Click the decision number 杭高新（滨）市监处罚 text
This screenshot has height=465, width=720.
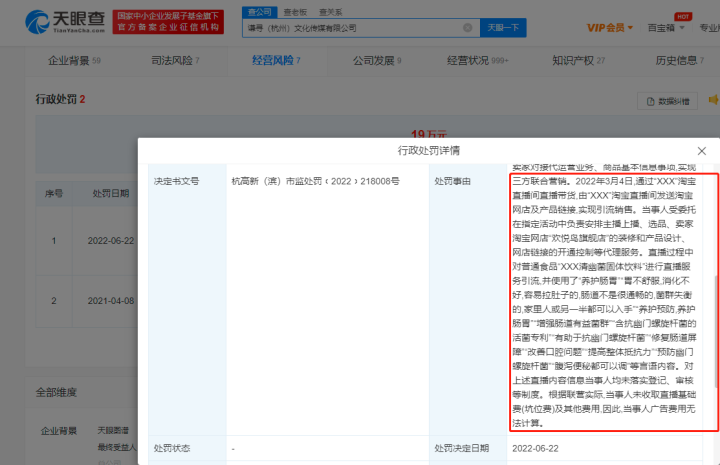315,182
